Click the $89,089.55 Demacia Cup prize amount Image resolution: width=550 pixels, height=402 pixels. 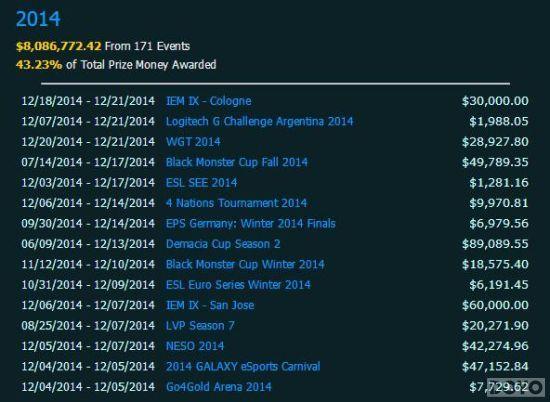coord(495,244)
